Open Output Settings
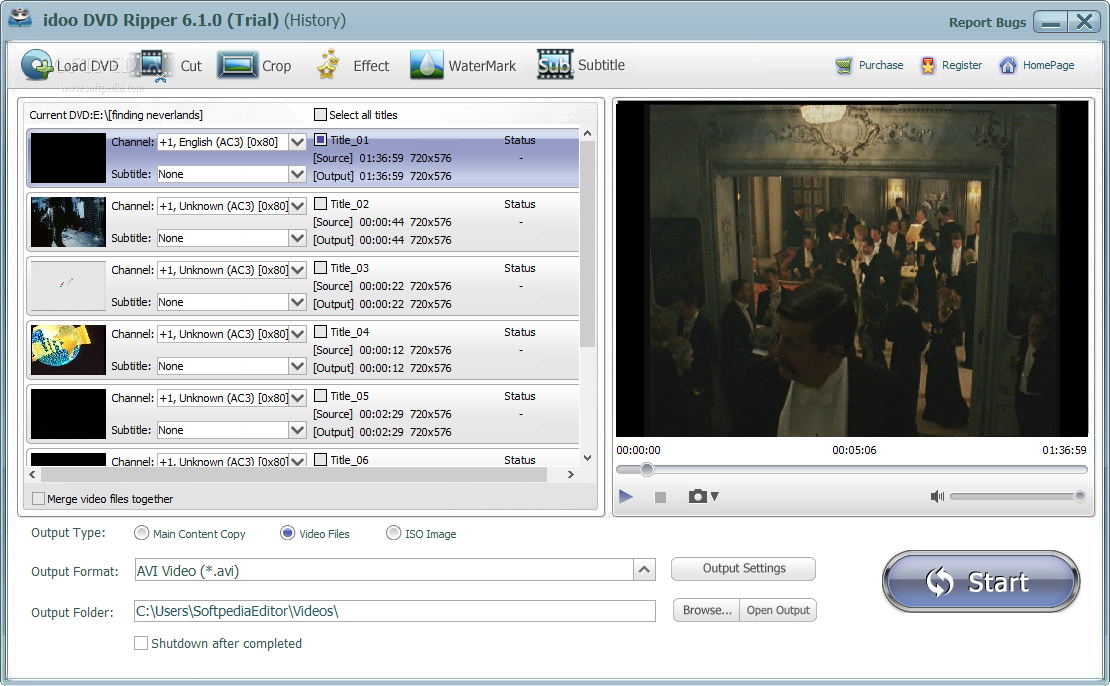1110x686 pixels. [x=743, y=568]
